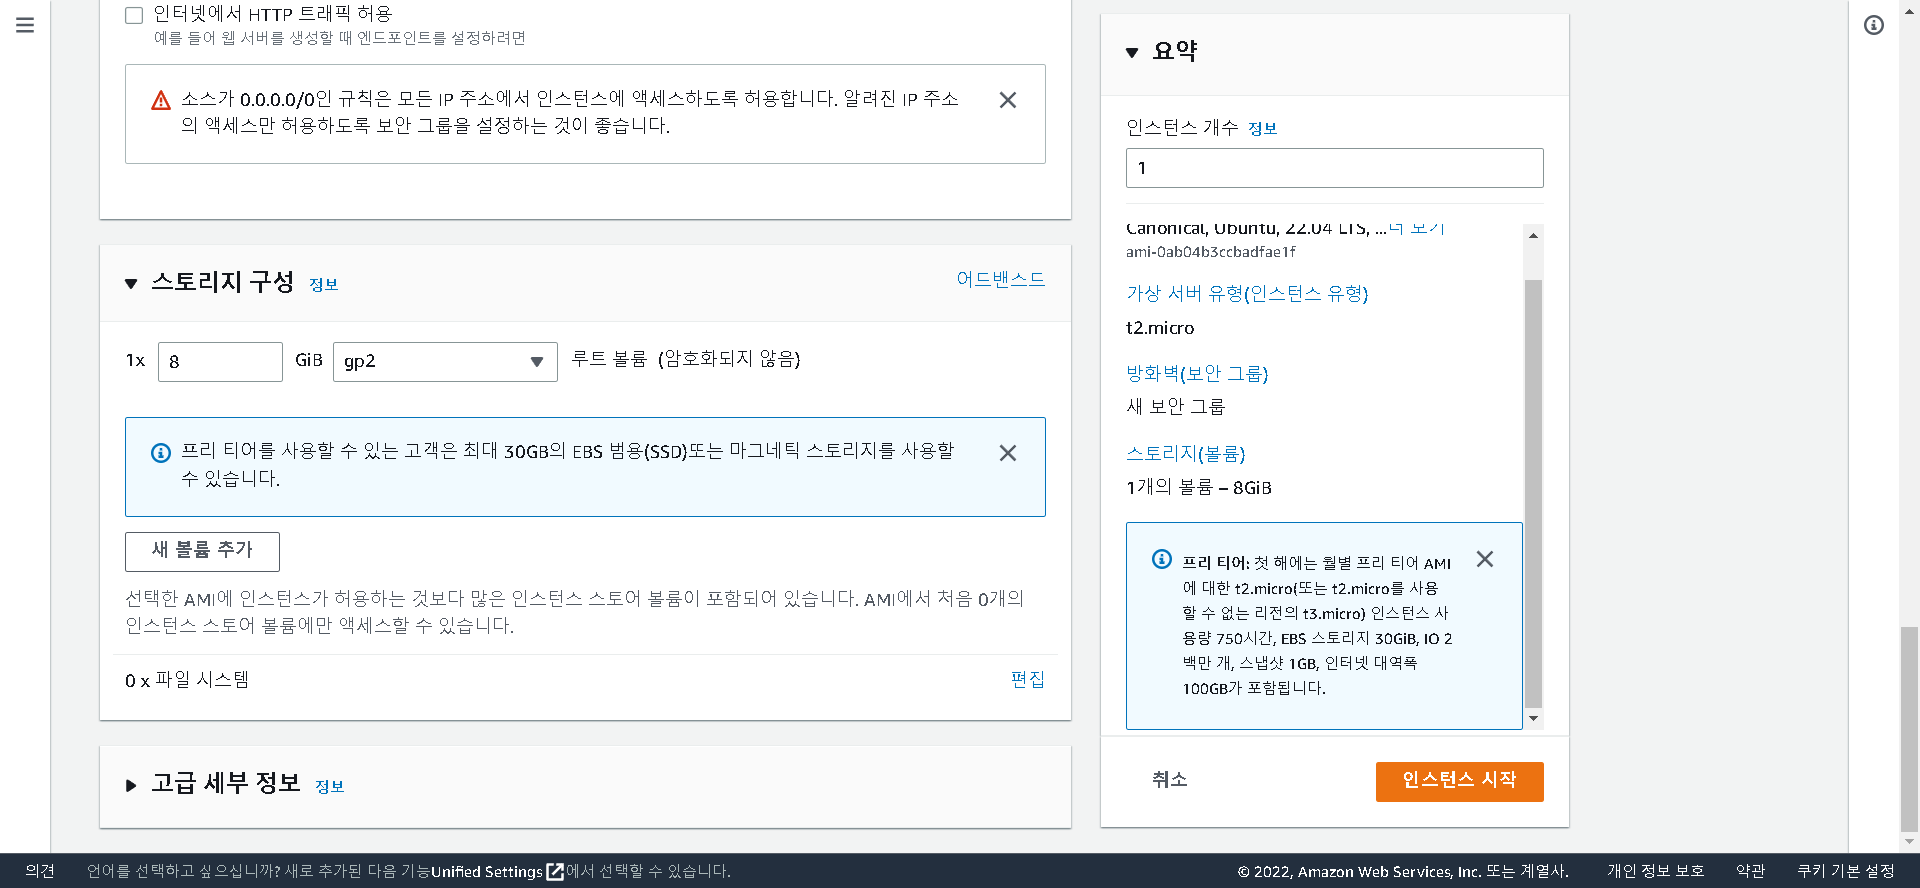This screenshot has height=888, width=1920.
Task: Open 정보 link next to 인스턴스 개수
Action: tap(1263, 129)
